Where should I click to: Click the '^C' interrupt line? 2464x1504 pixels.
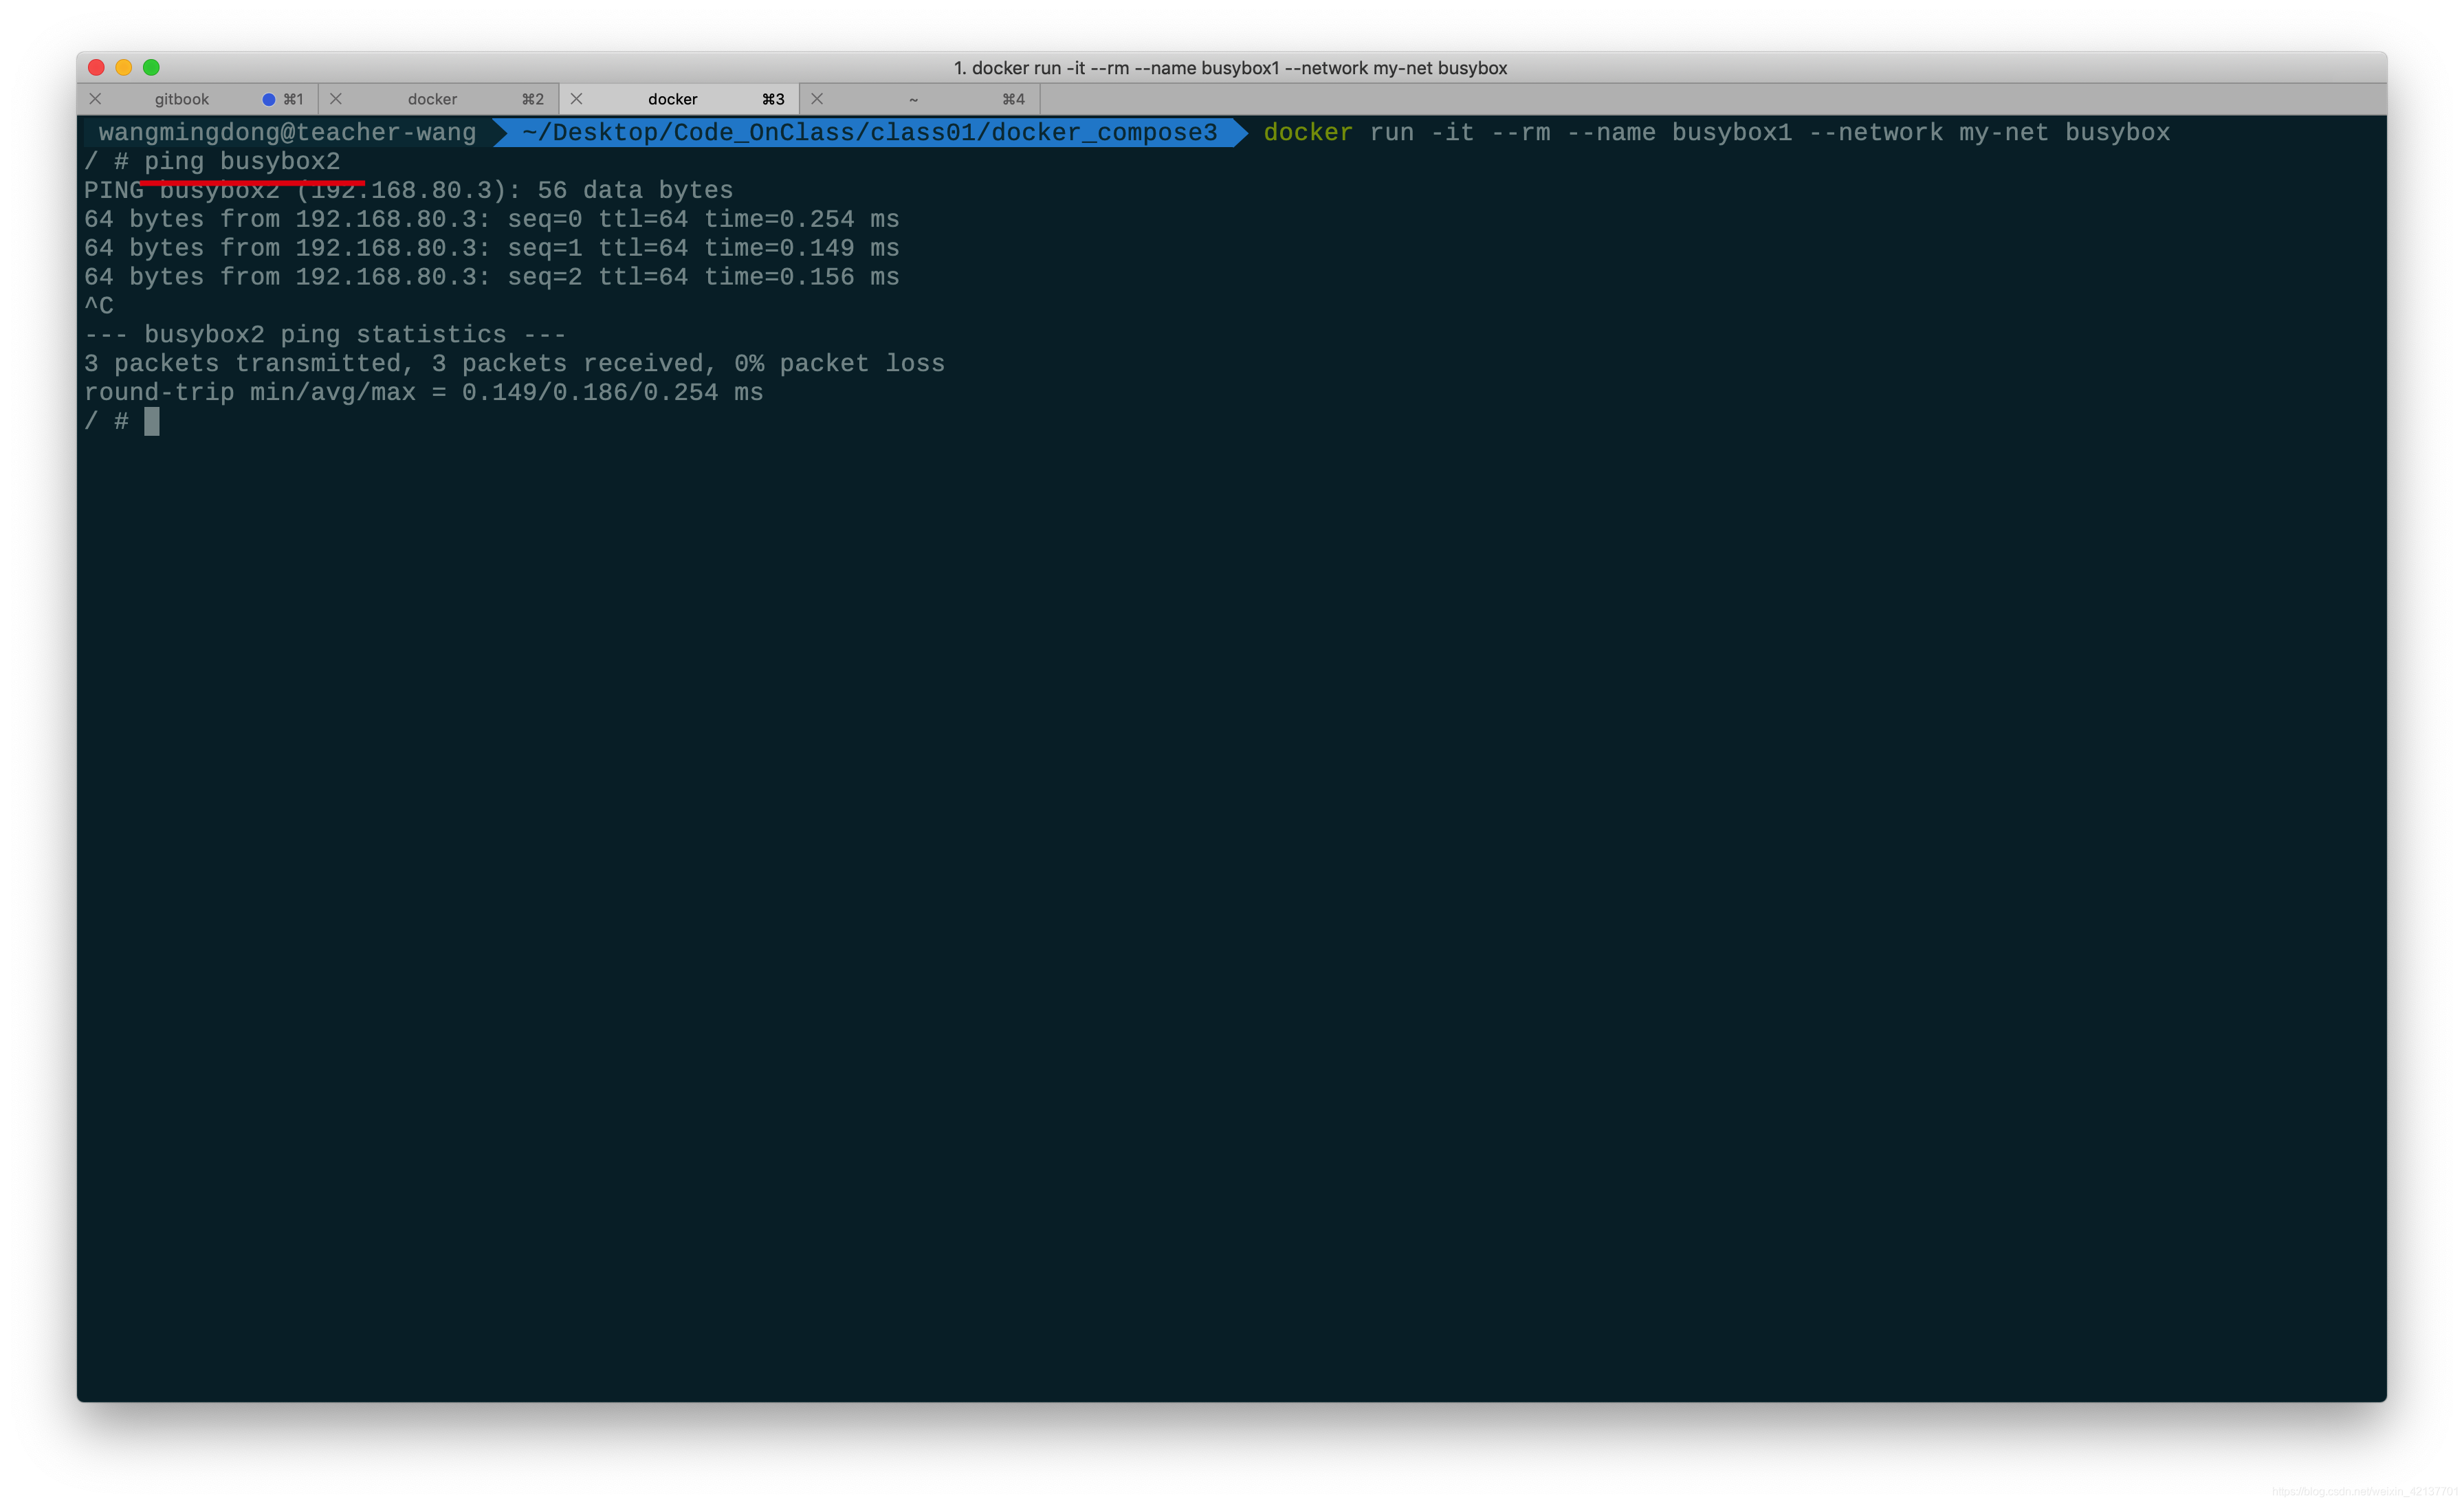coord(98,306)
